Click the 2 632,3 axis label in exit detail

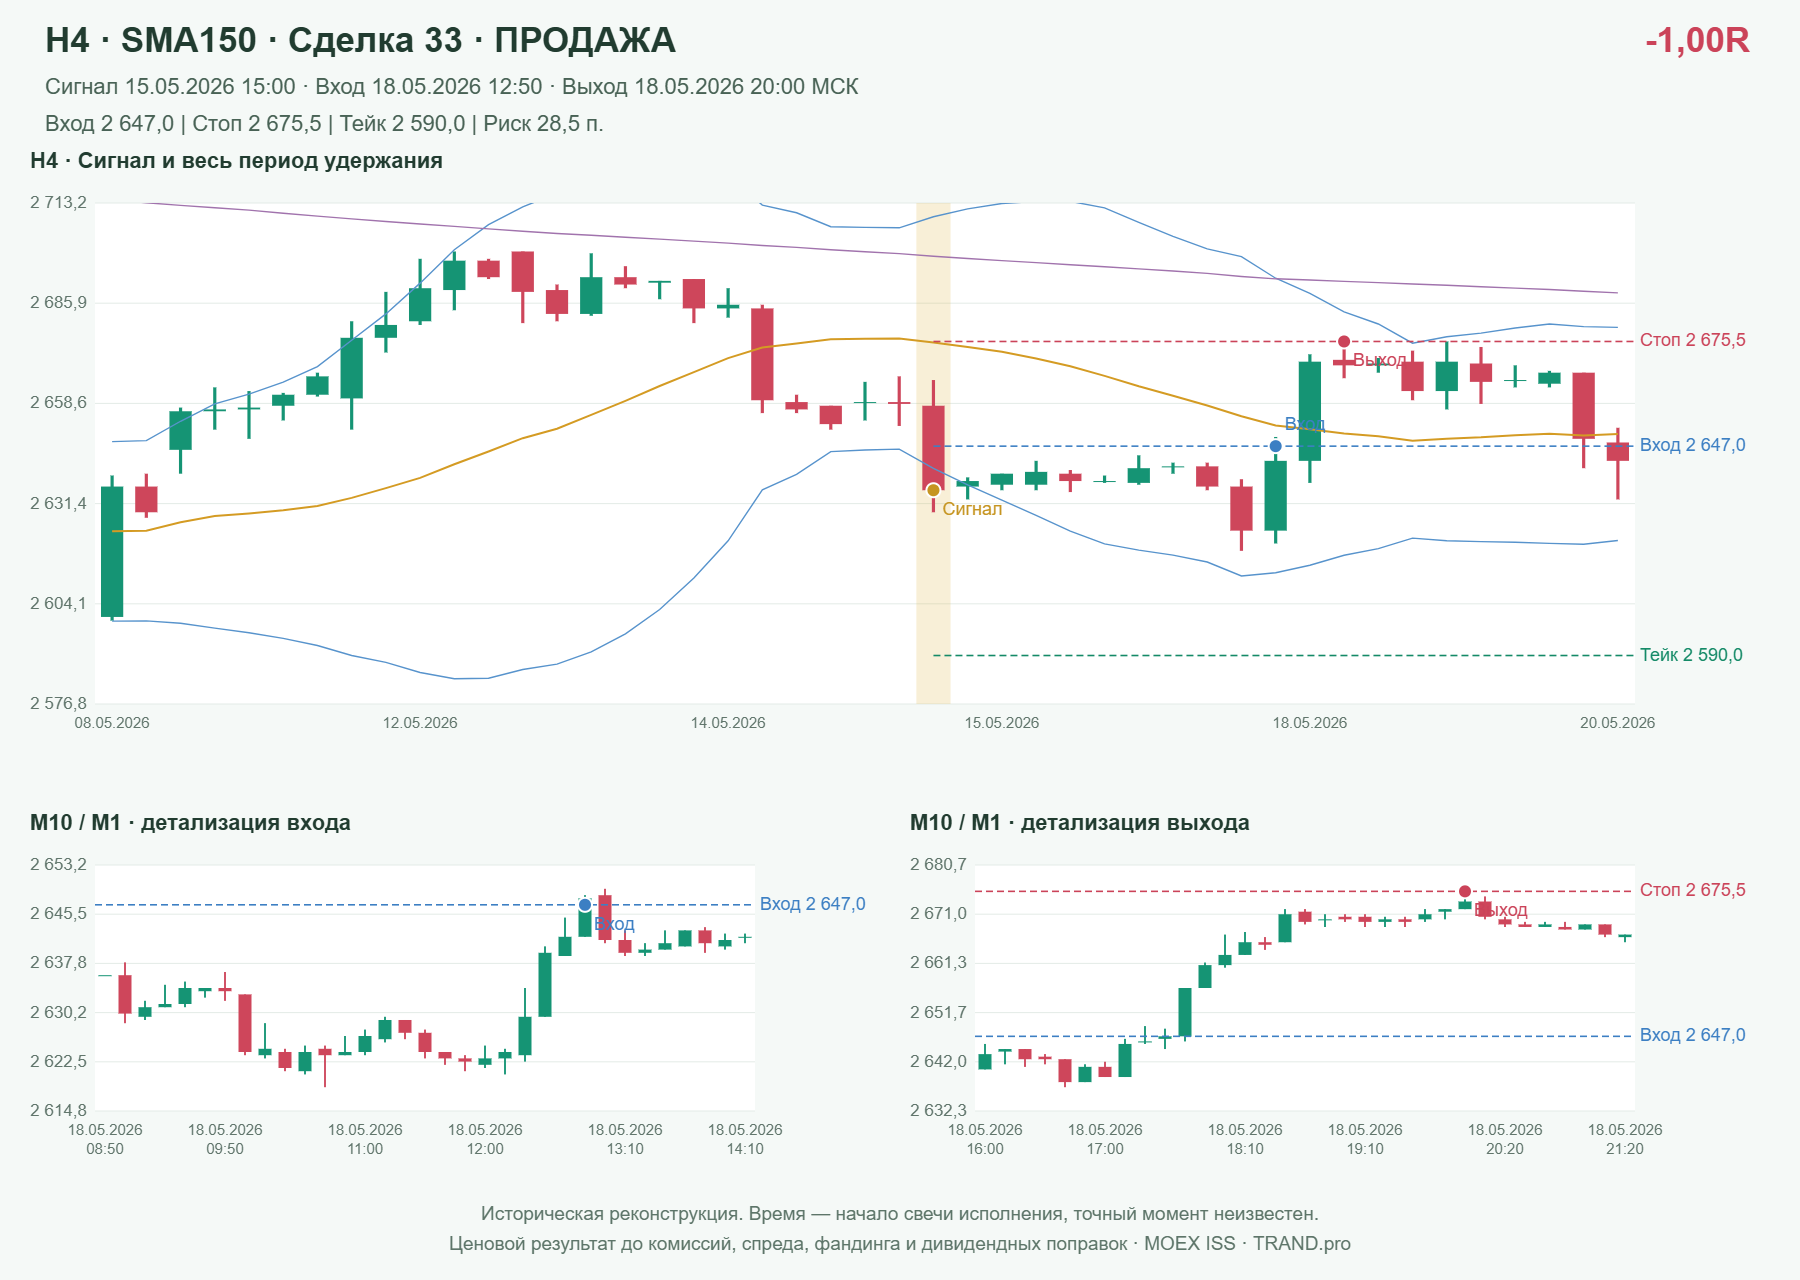938,1110
